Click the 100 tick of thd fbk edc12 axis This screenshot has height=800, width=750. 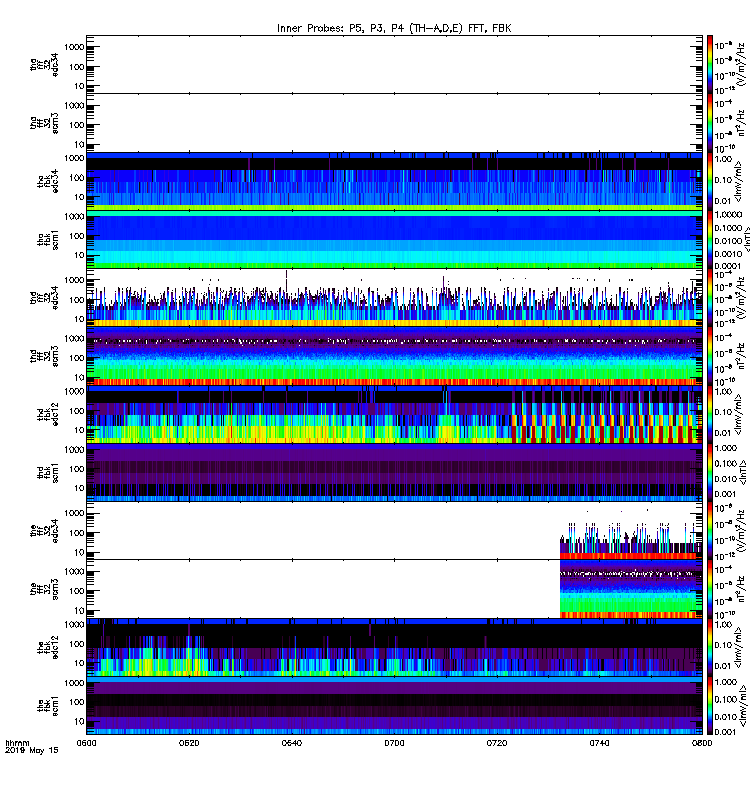coord(77,411)
